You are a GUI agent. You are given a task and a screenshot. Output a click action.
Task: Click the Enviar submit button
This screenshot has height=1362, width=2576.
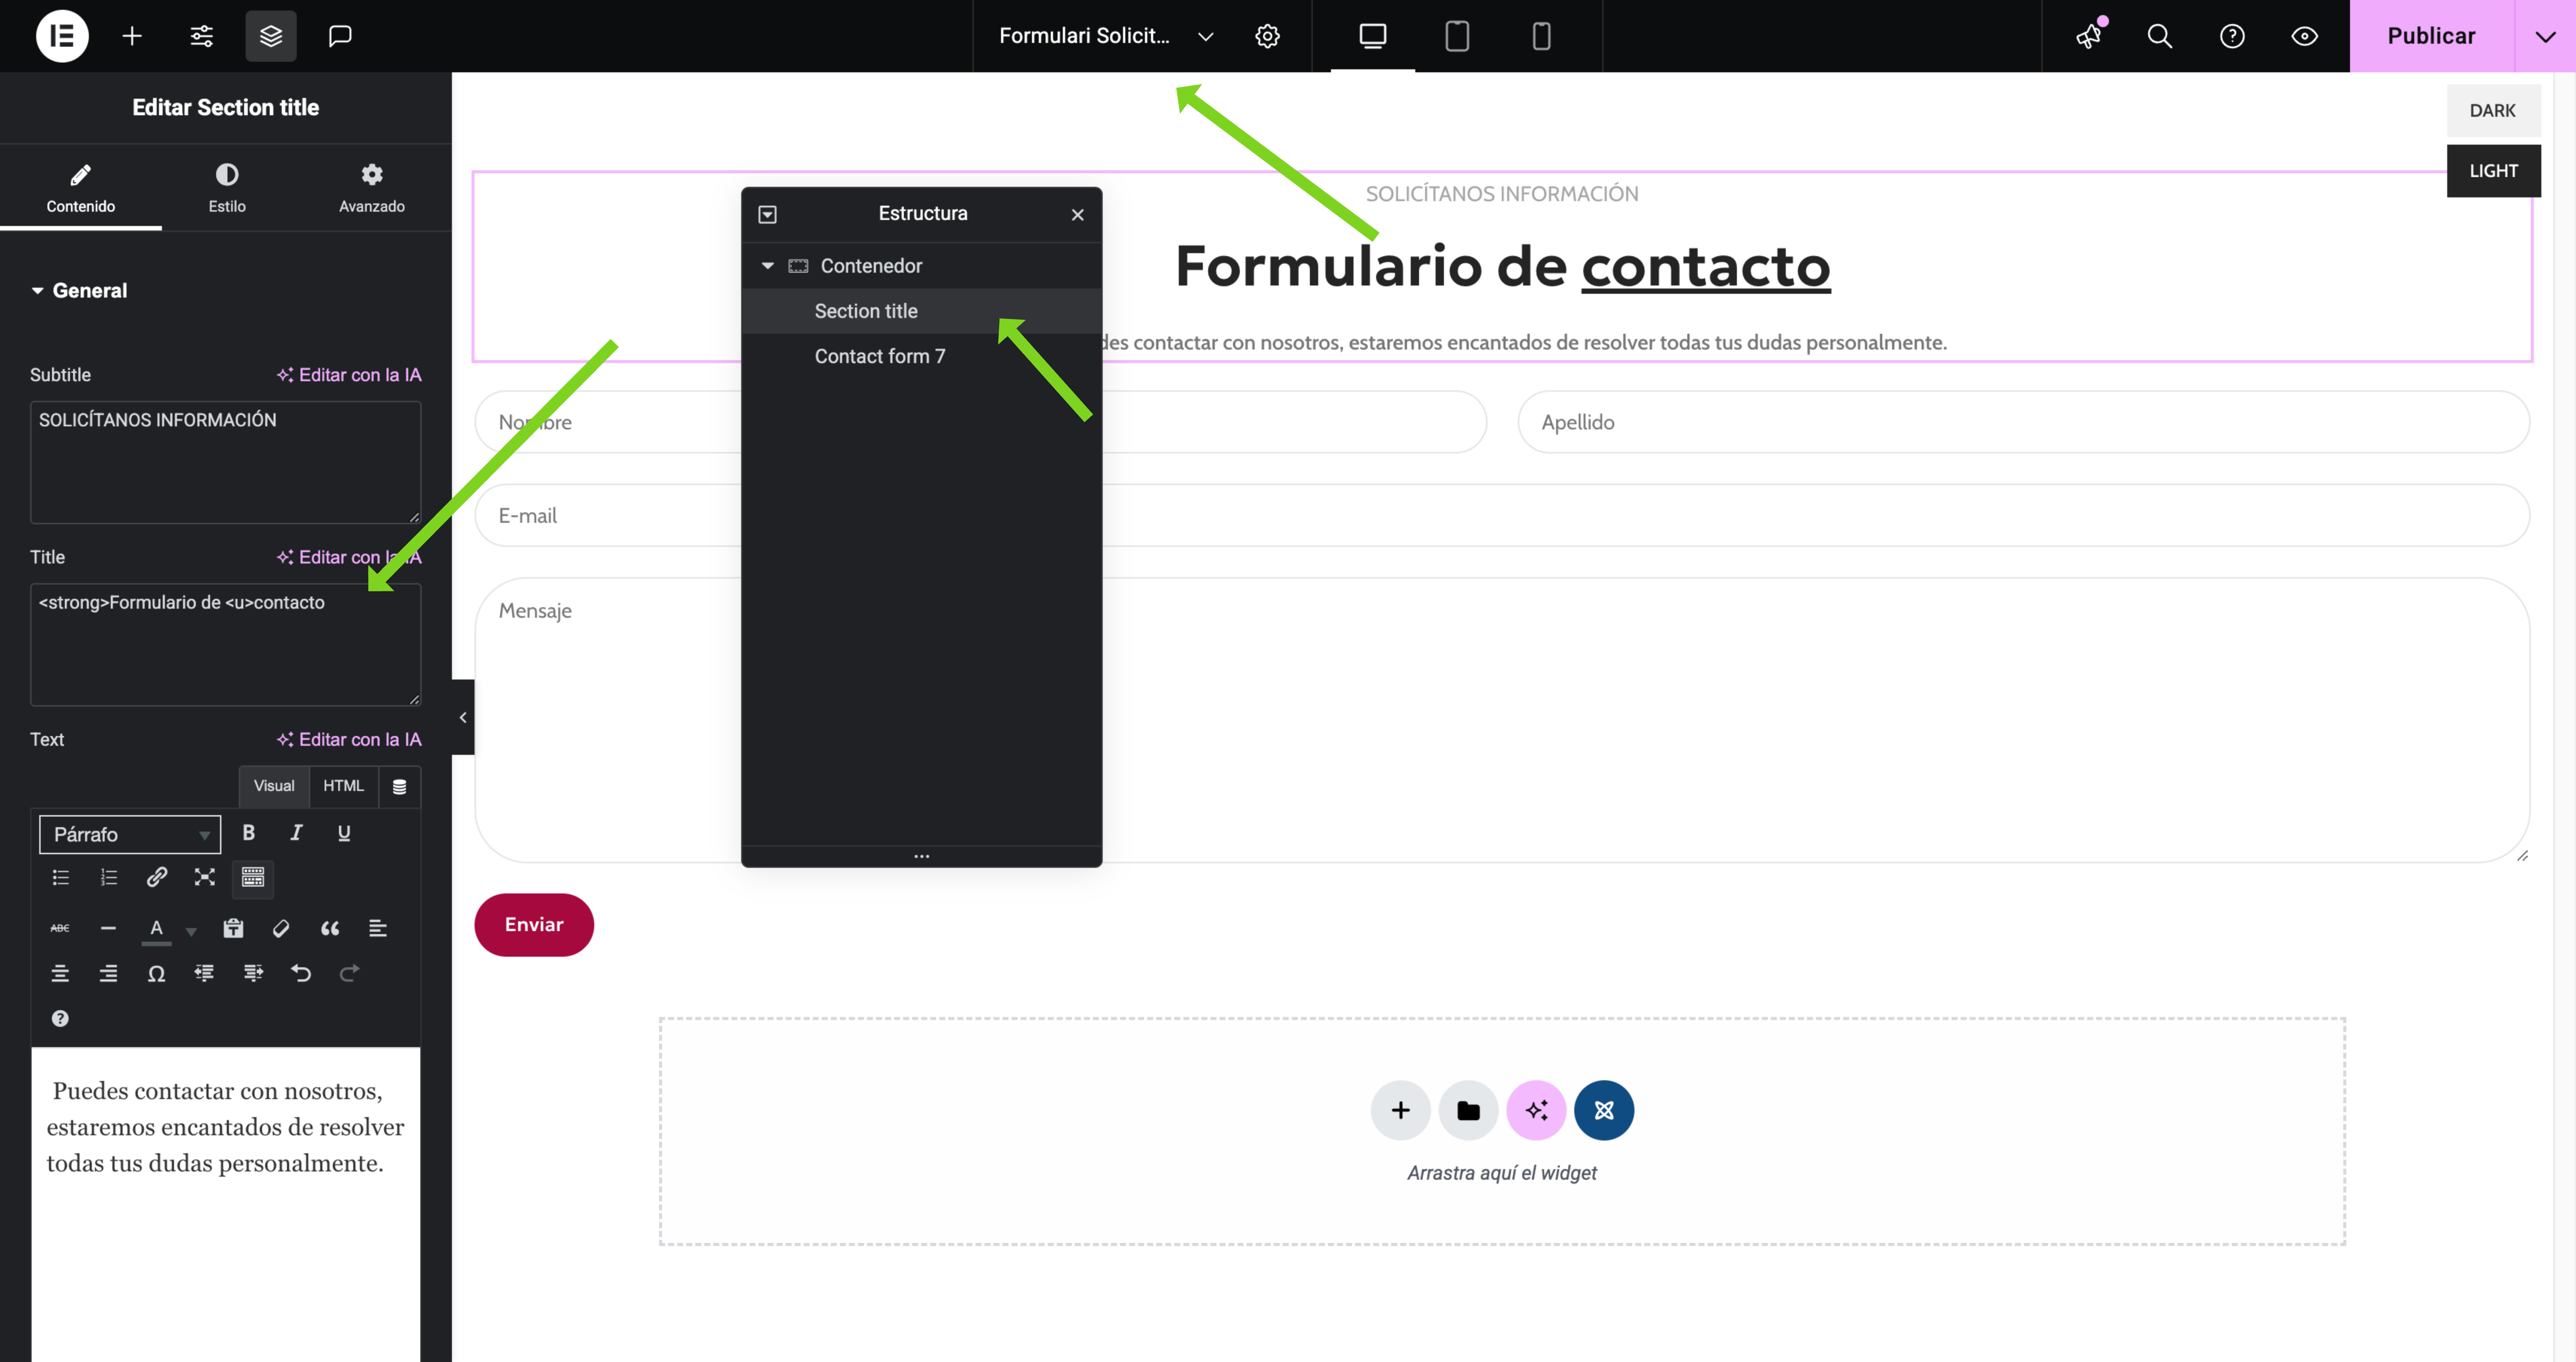(x=534, y=925)
